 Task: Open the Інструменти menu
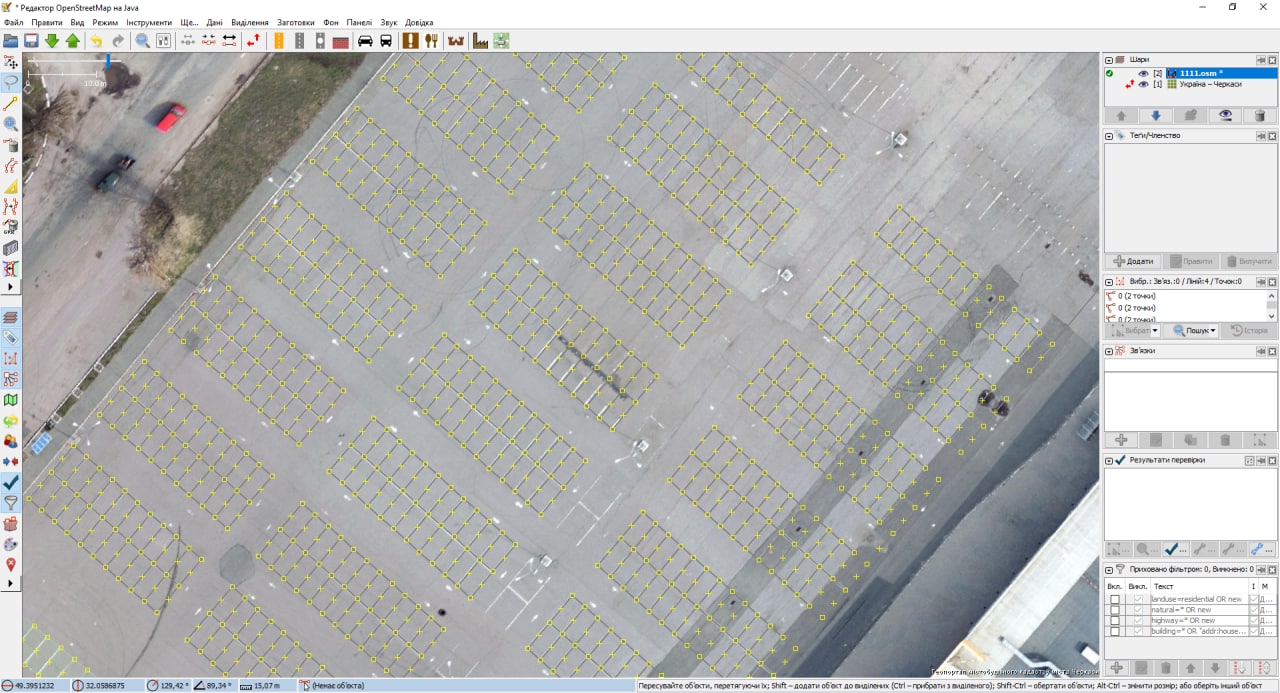[x=149, y=22]
